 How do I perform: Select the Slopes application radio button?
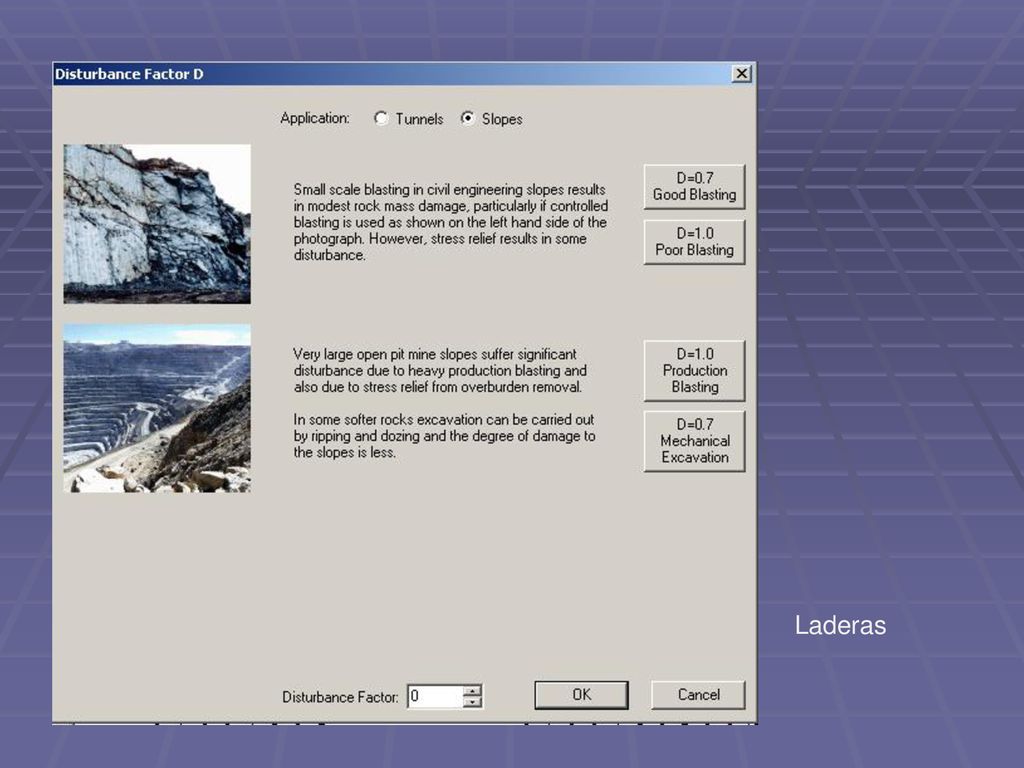pos(468,119)
